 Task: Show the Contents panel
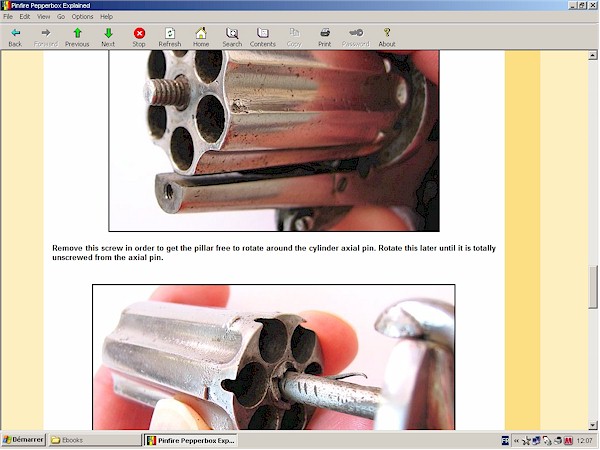click(262, 37)
